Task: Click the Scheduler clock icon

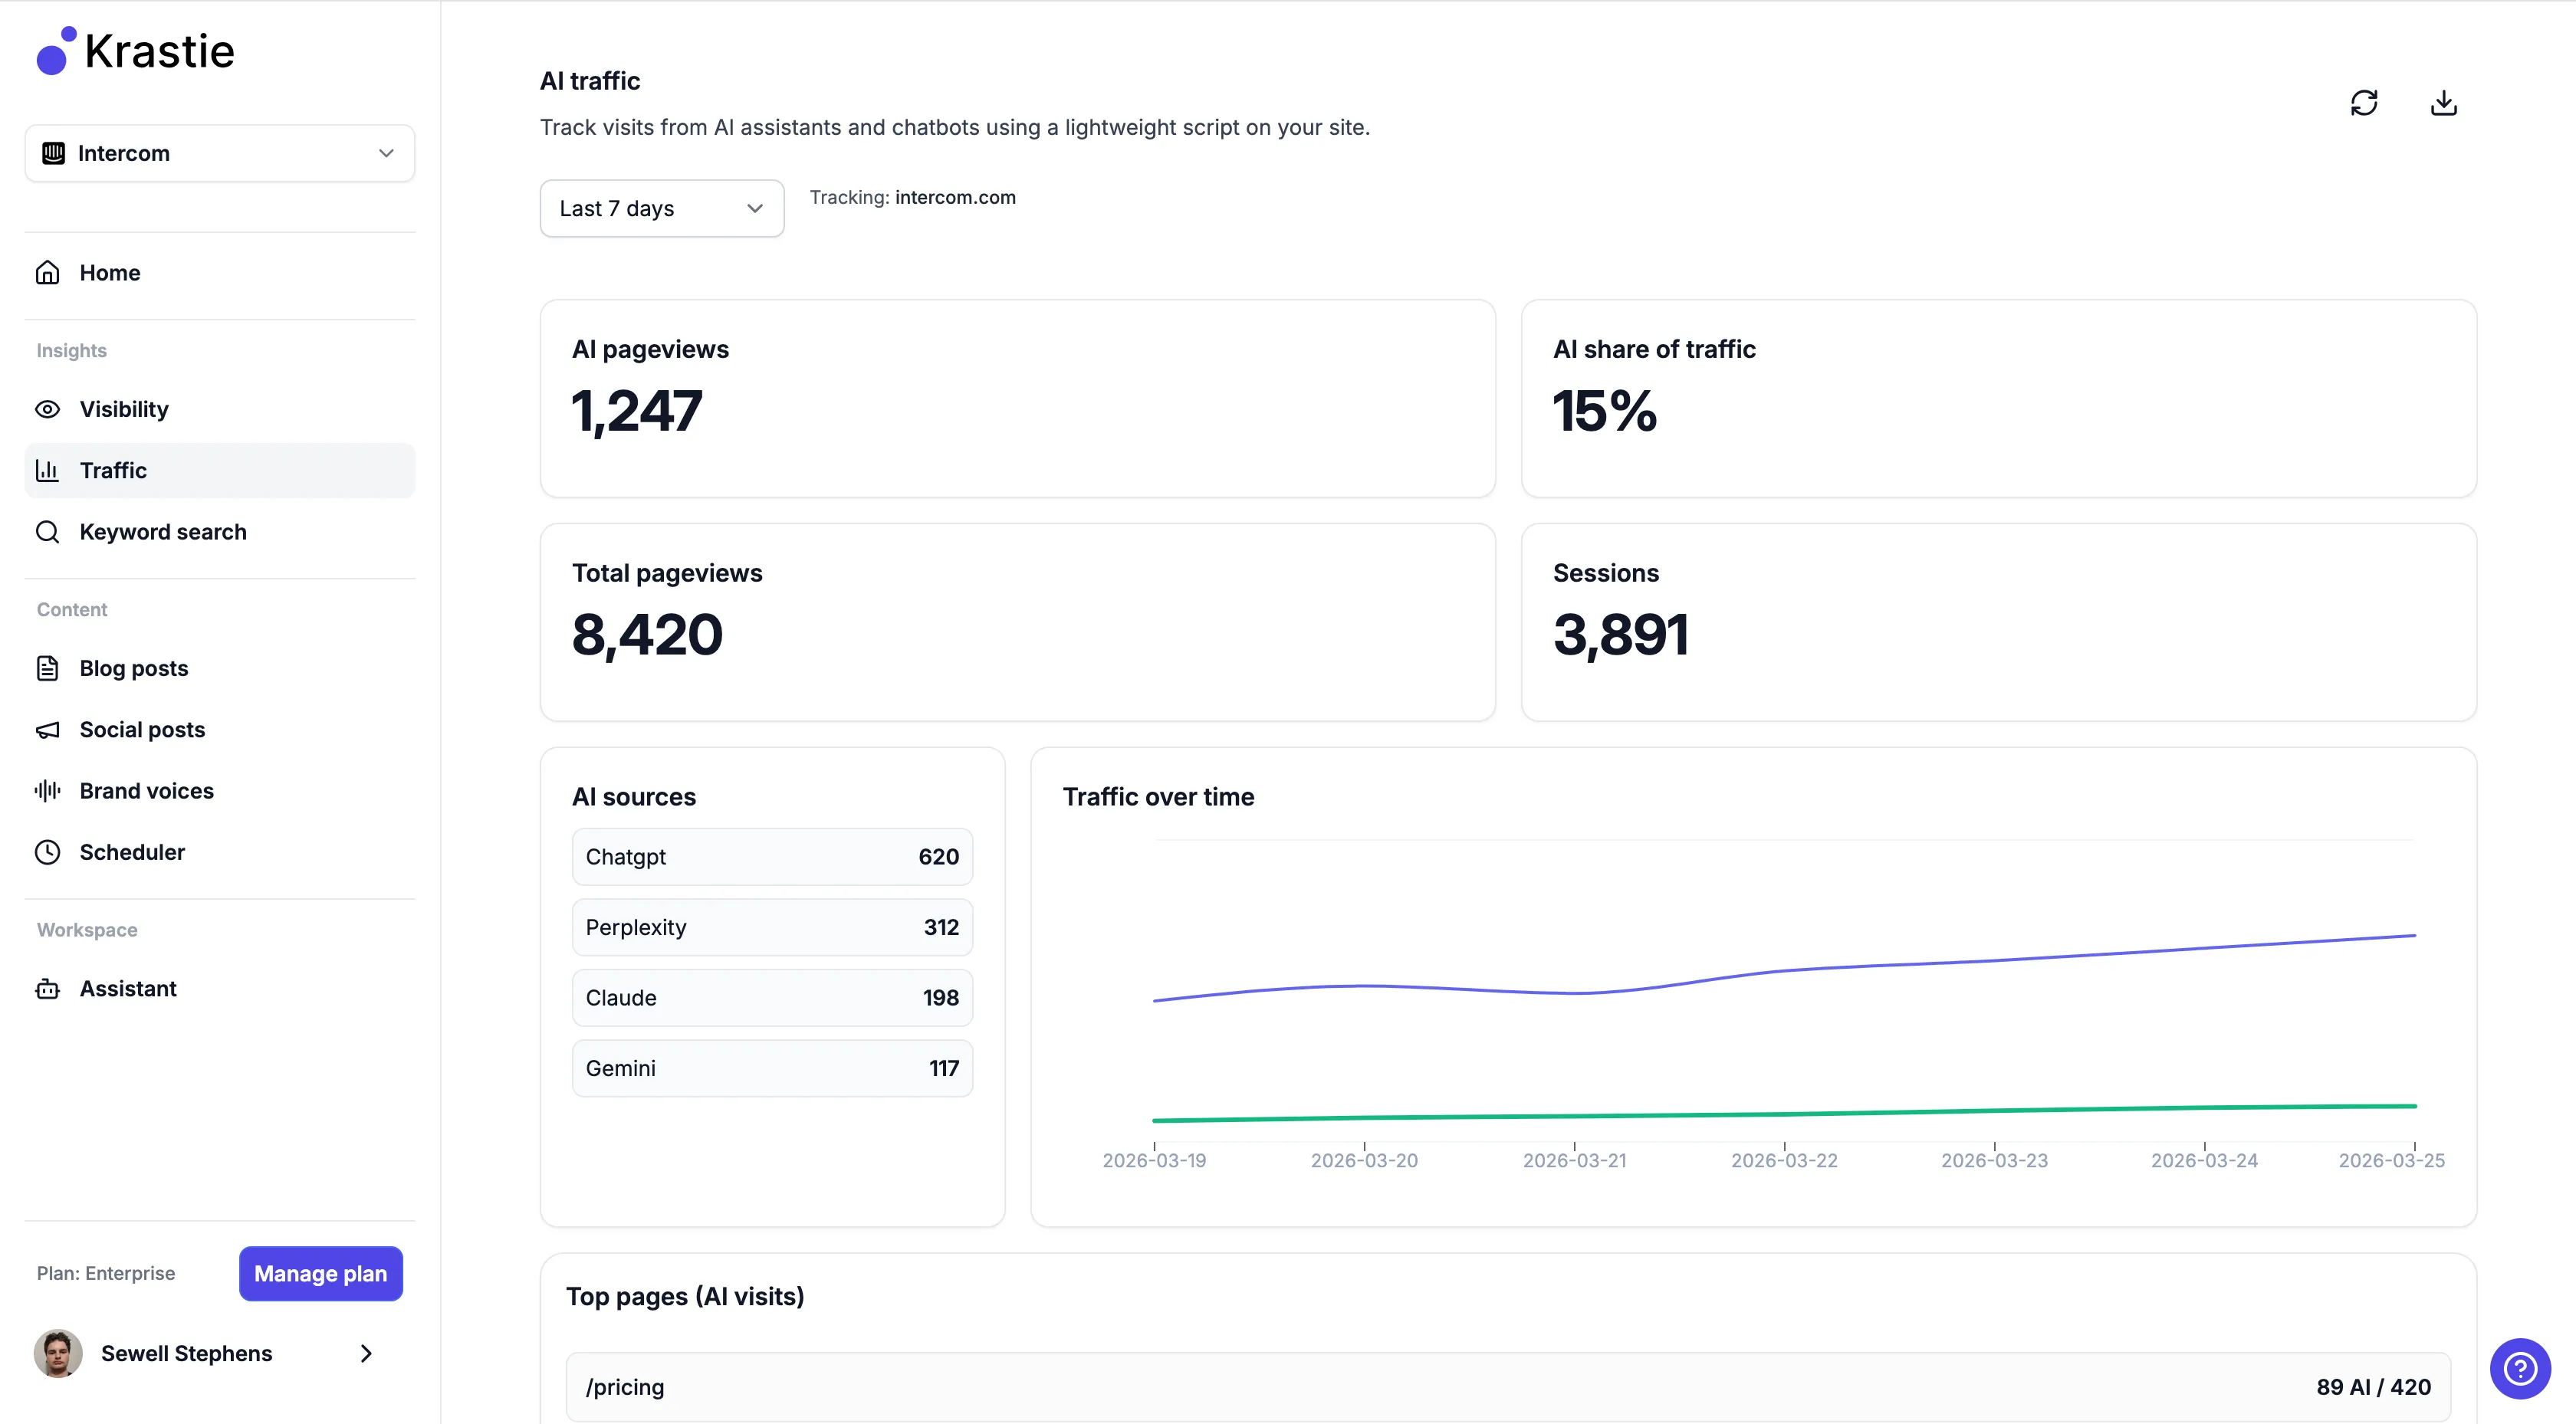Action: point(48,852)
